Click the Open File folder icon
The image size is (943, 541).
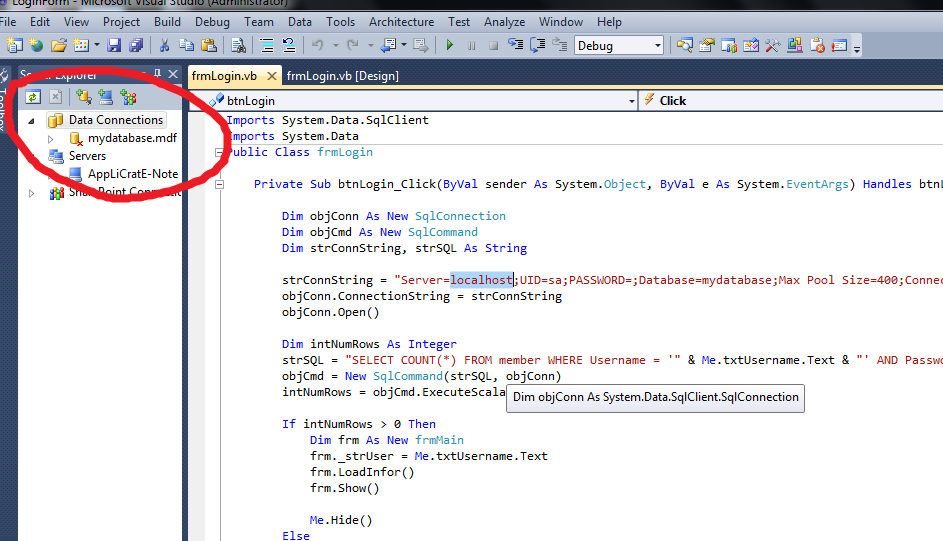pyautogui.click(x=58, y=45)
